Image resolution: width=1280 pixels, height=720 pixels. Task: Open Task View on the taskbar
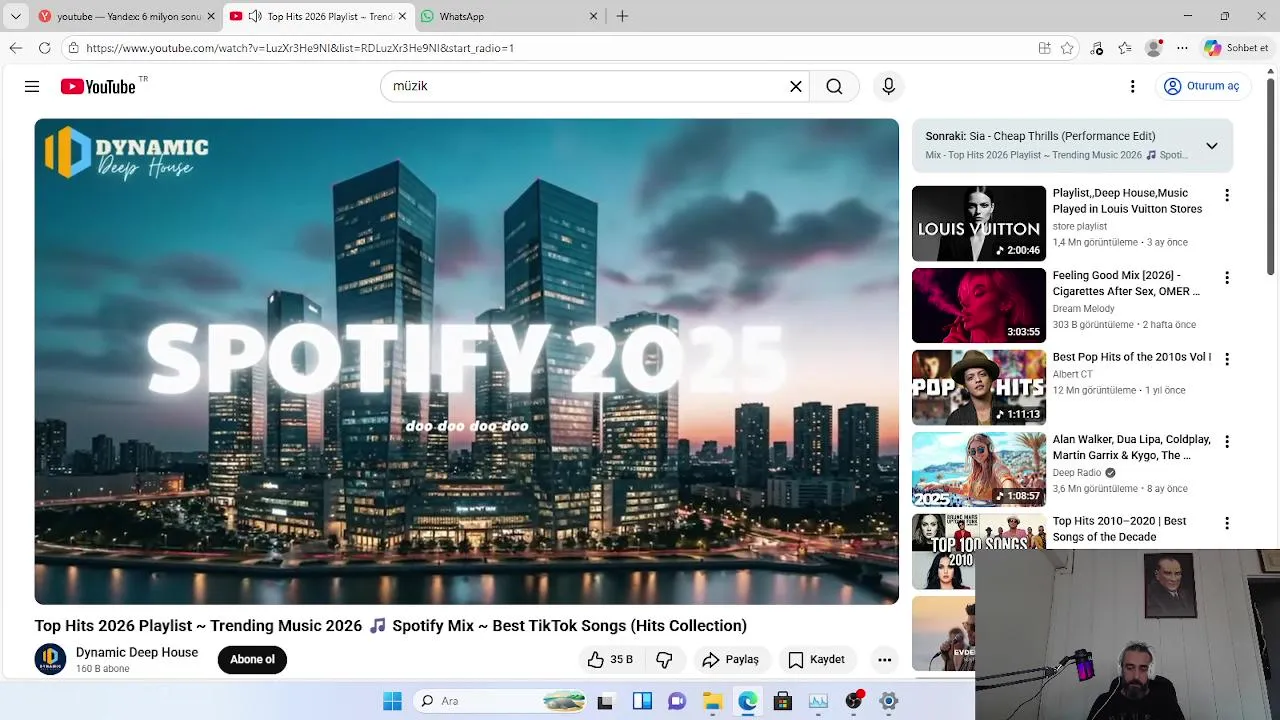point(605,701)
